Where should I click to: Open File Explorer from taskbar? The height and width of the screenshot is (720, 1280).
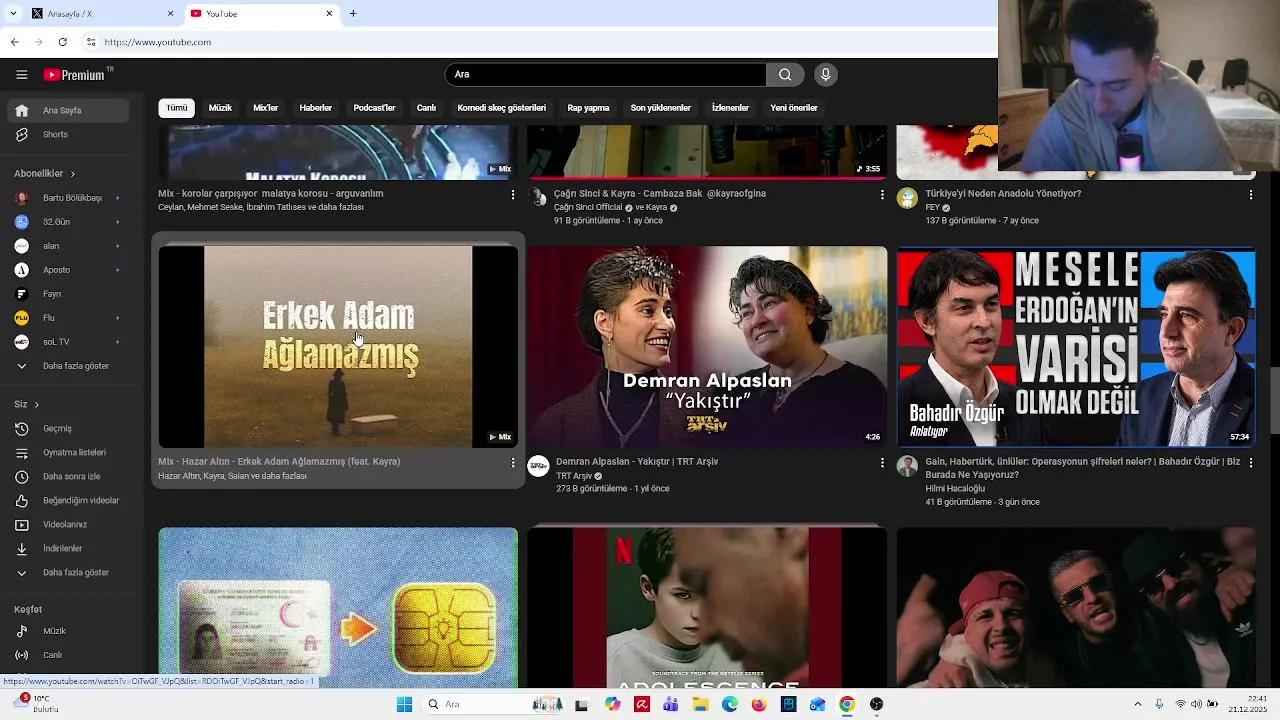pyautogui.click(x=700, y=704)
